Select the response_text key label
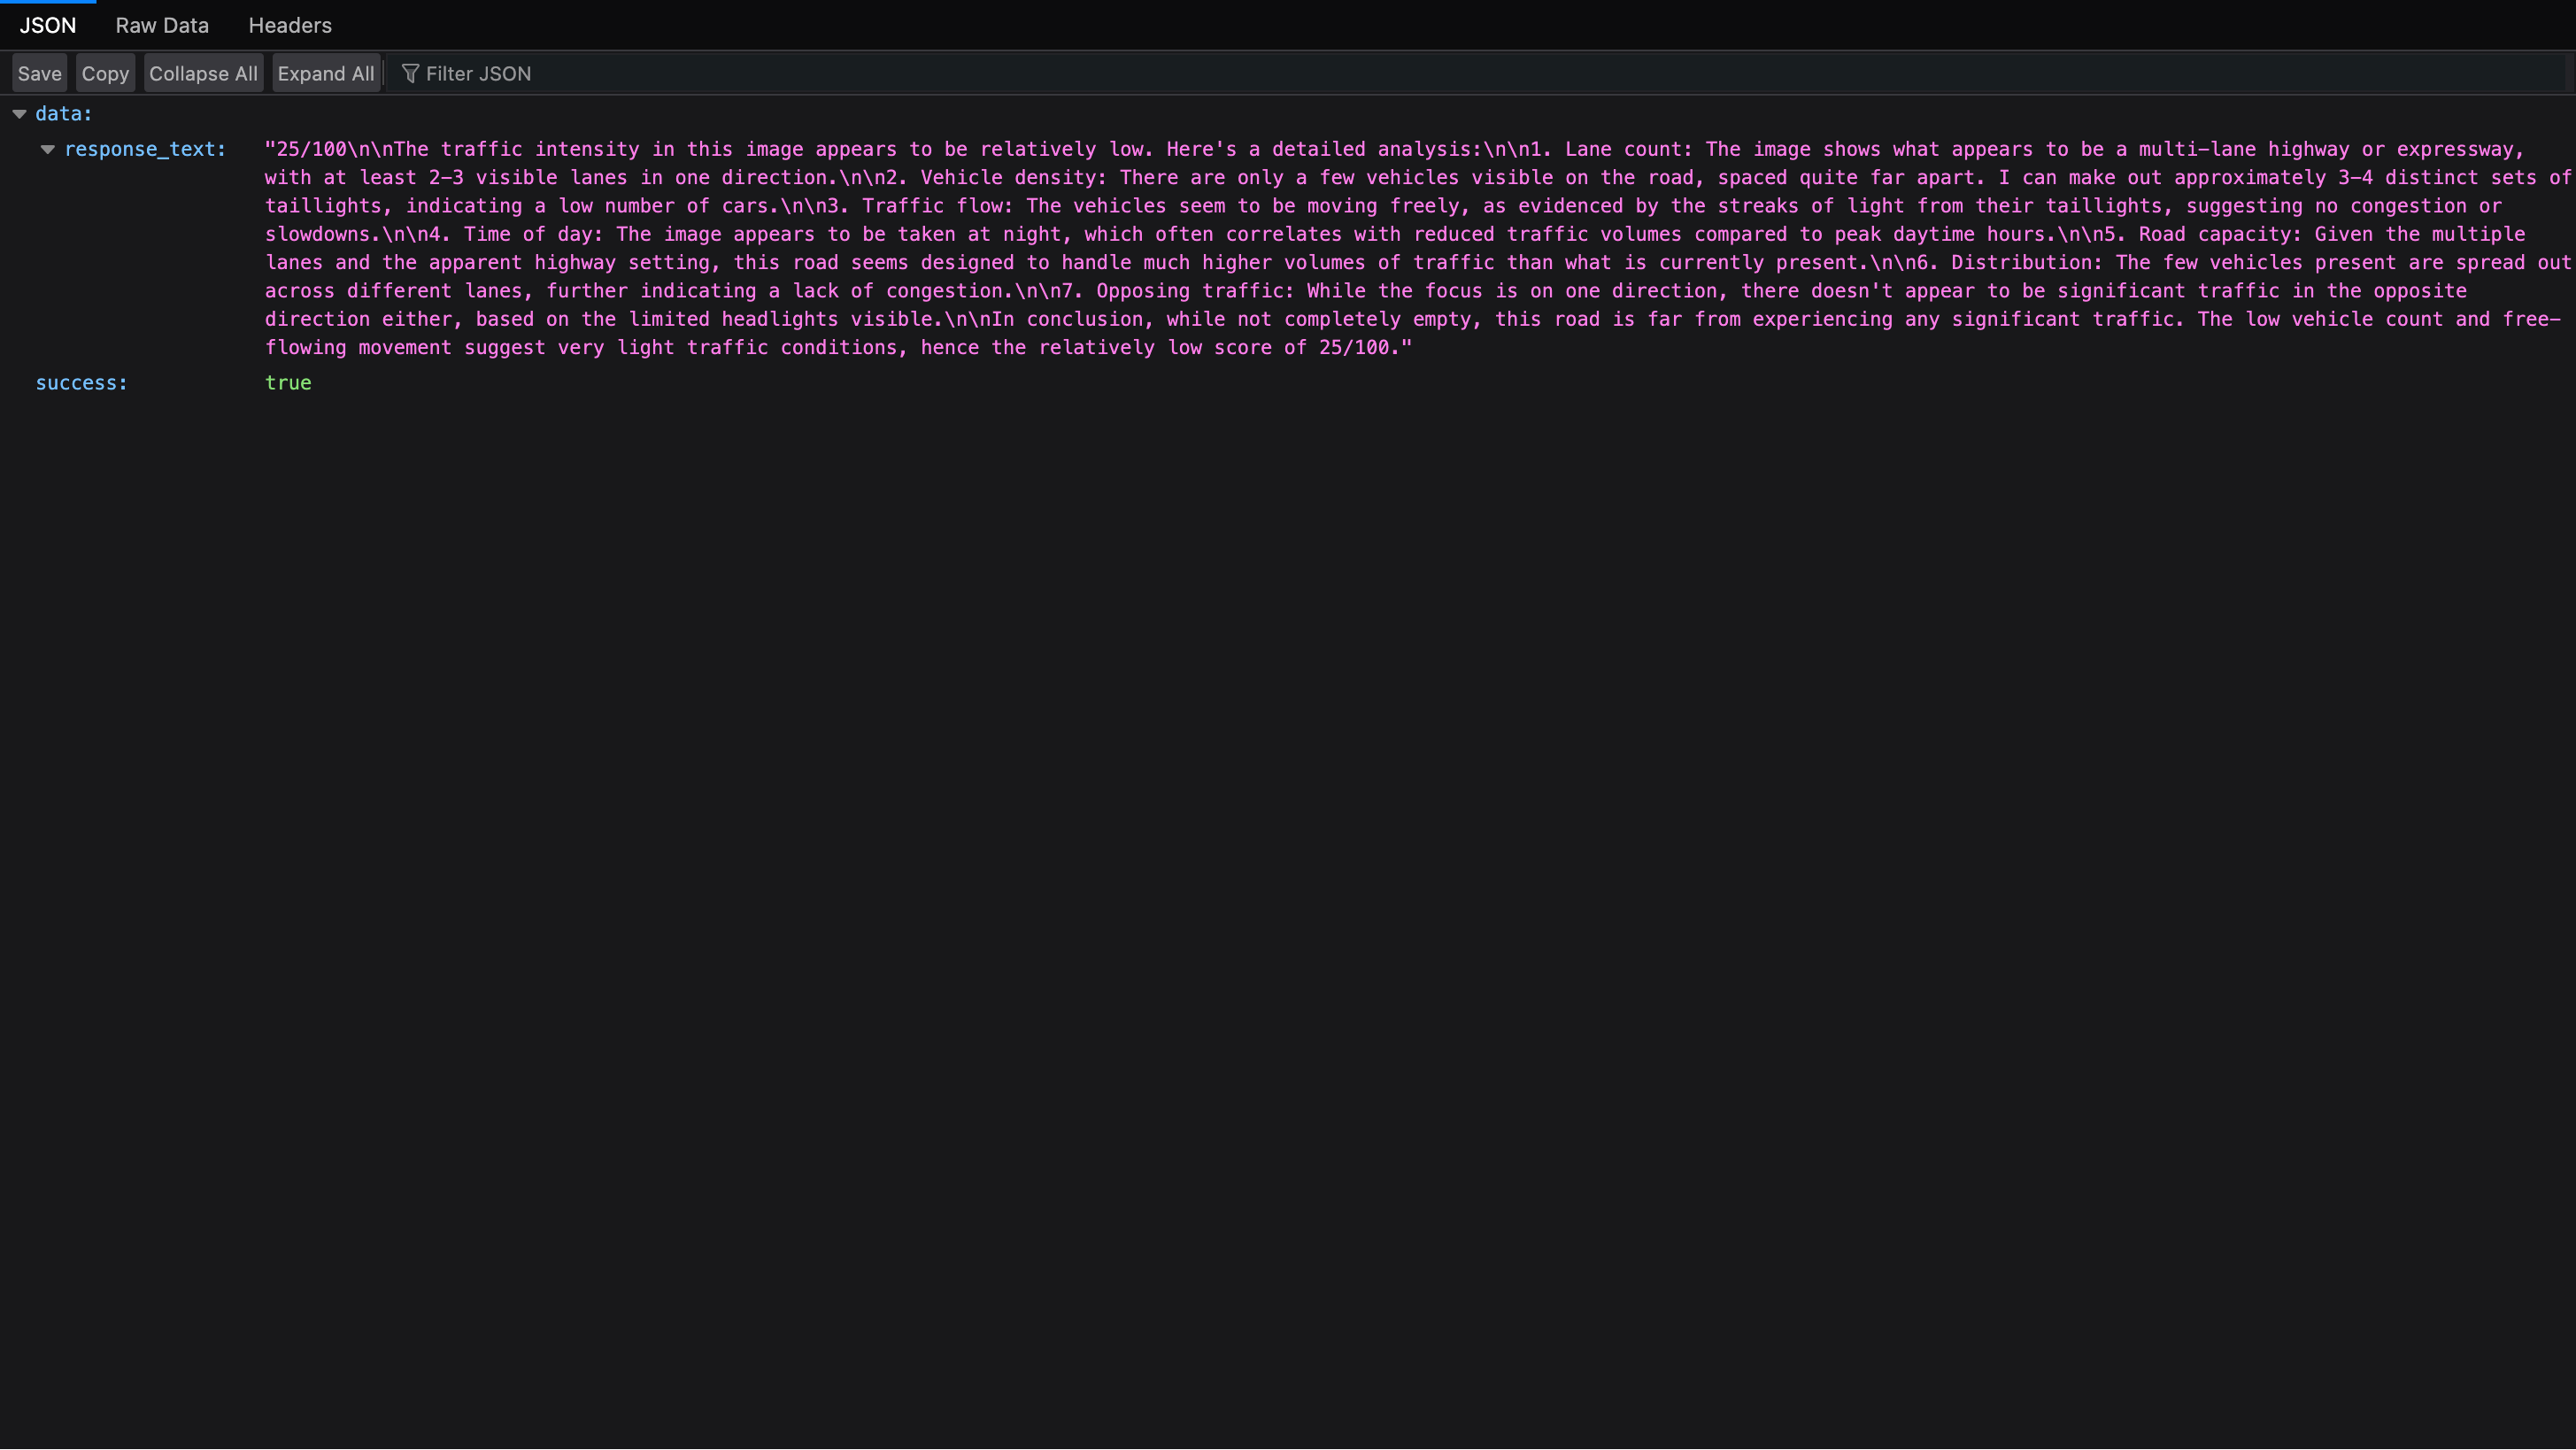 pyautogui.click(x=145, y=149)
